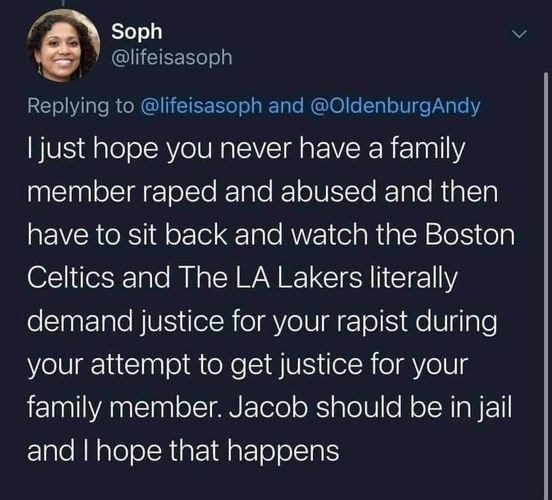Viewport: 552px width, 500px height.
Task: Click the display name Soph
Action: (x=137, y=32)
